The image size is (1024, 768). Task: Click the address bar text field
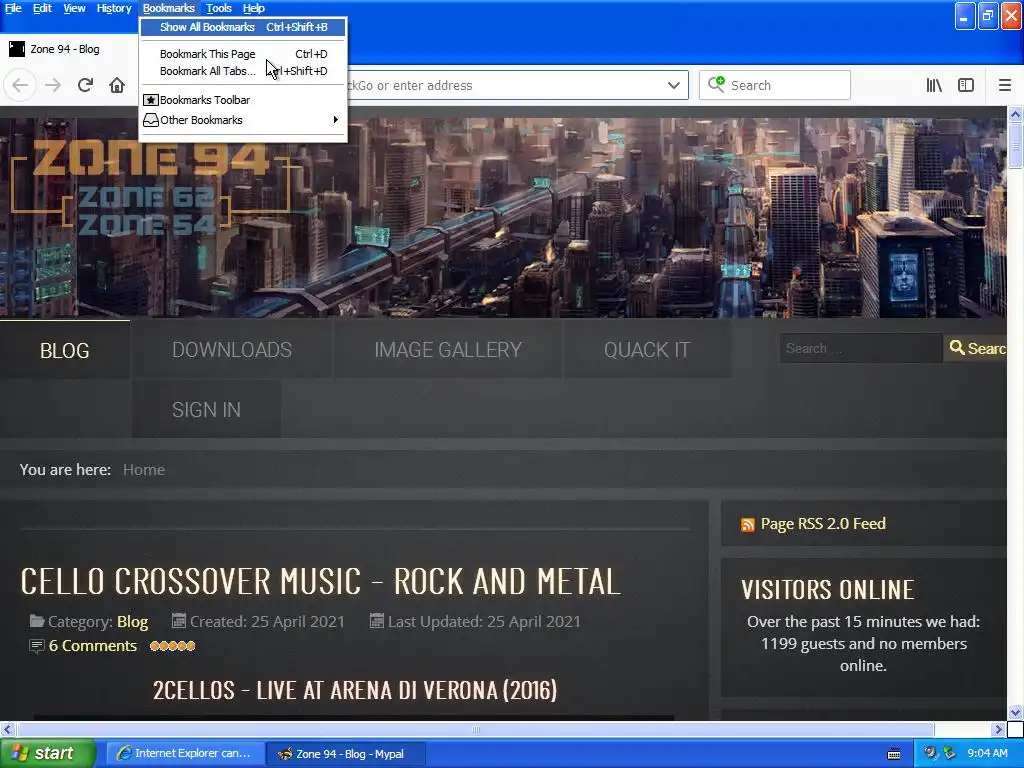[503, 85]
